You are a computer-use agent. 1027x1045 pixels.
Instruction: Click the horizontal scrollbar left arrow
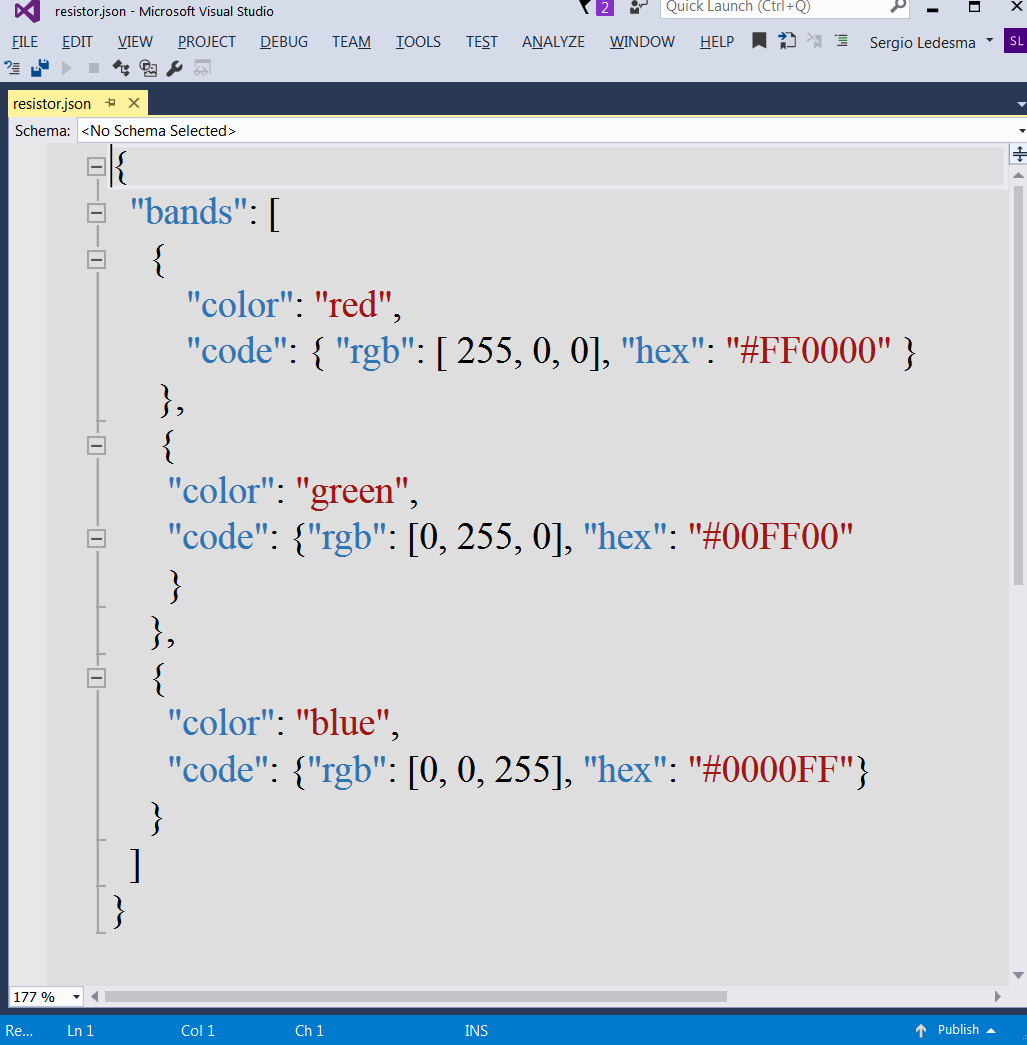[x=95, y=996]
